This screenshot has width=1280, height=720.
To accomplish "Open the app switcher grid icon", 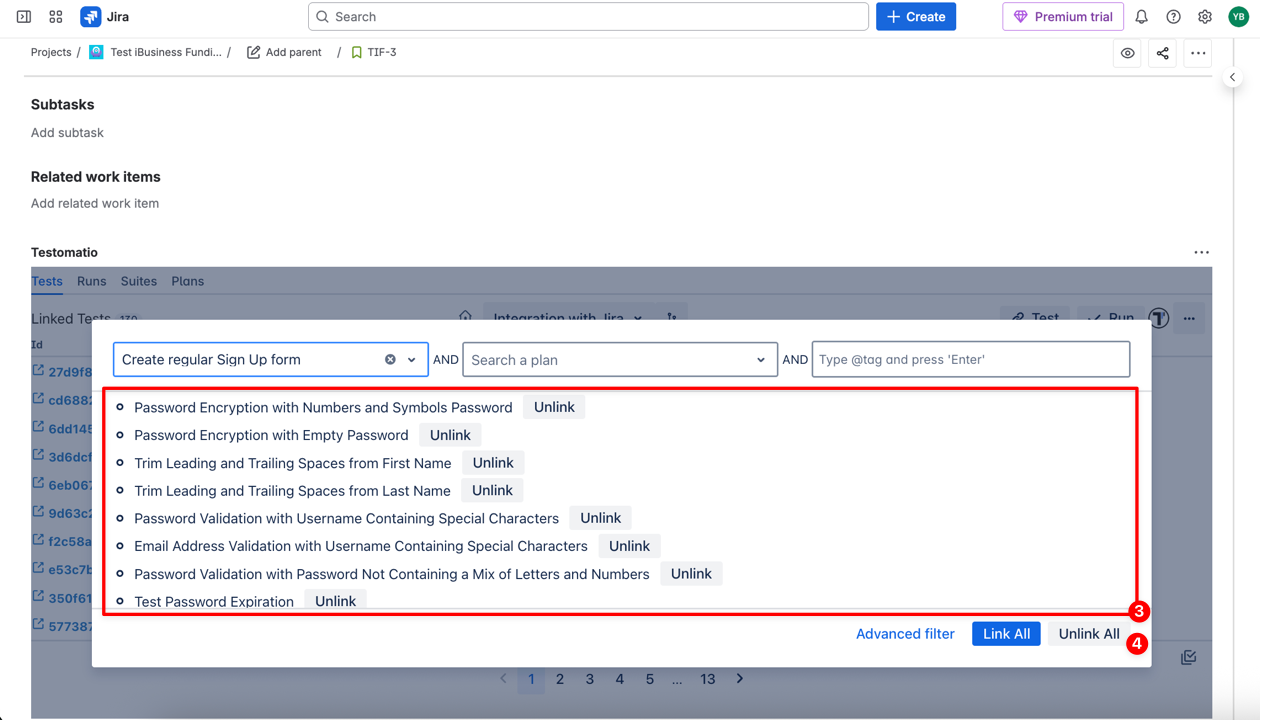I will click(56, 17).
